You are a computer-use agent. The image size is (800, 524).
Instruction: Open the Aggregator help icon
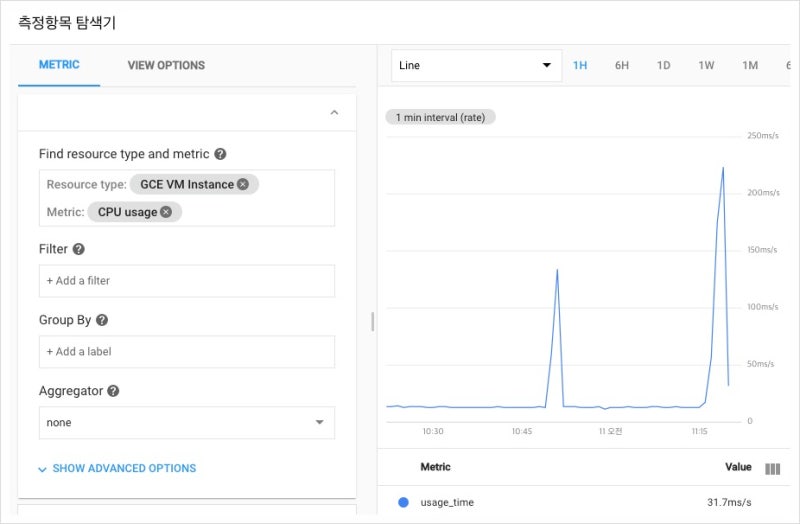(x=113, y=391)
